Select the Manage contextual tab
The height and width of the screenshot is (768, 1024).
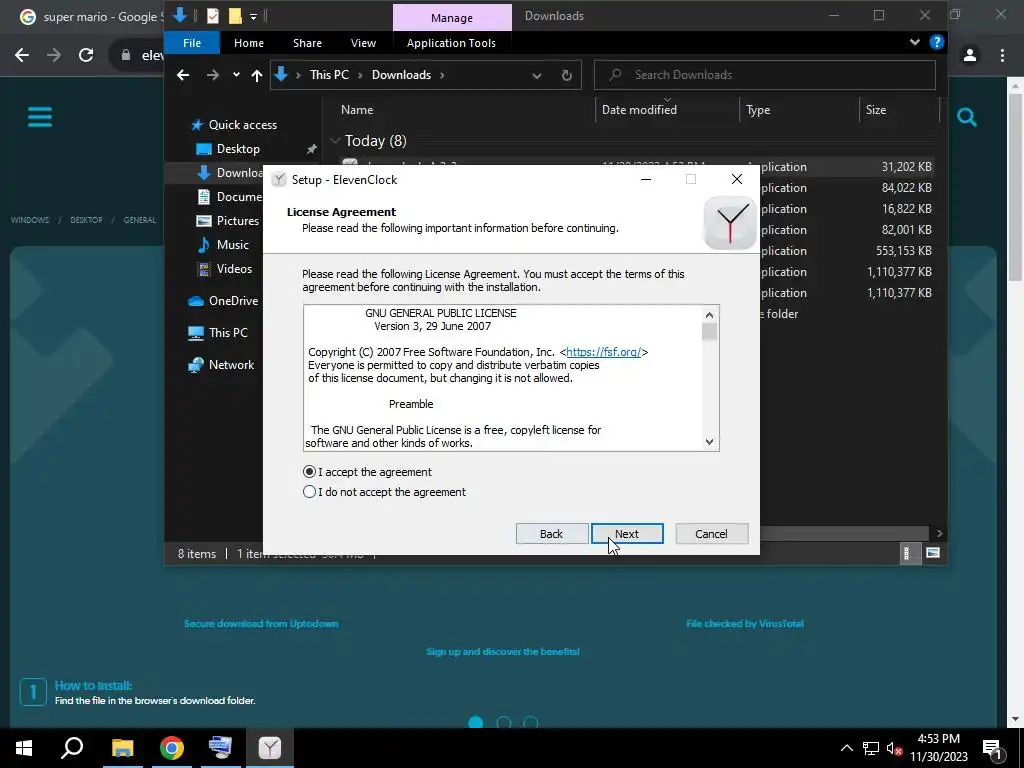[452, 18]
